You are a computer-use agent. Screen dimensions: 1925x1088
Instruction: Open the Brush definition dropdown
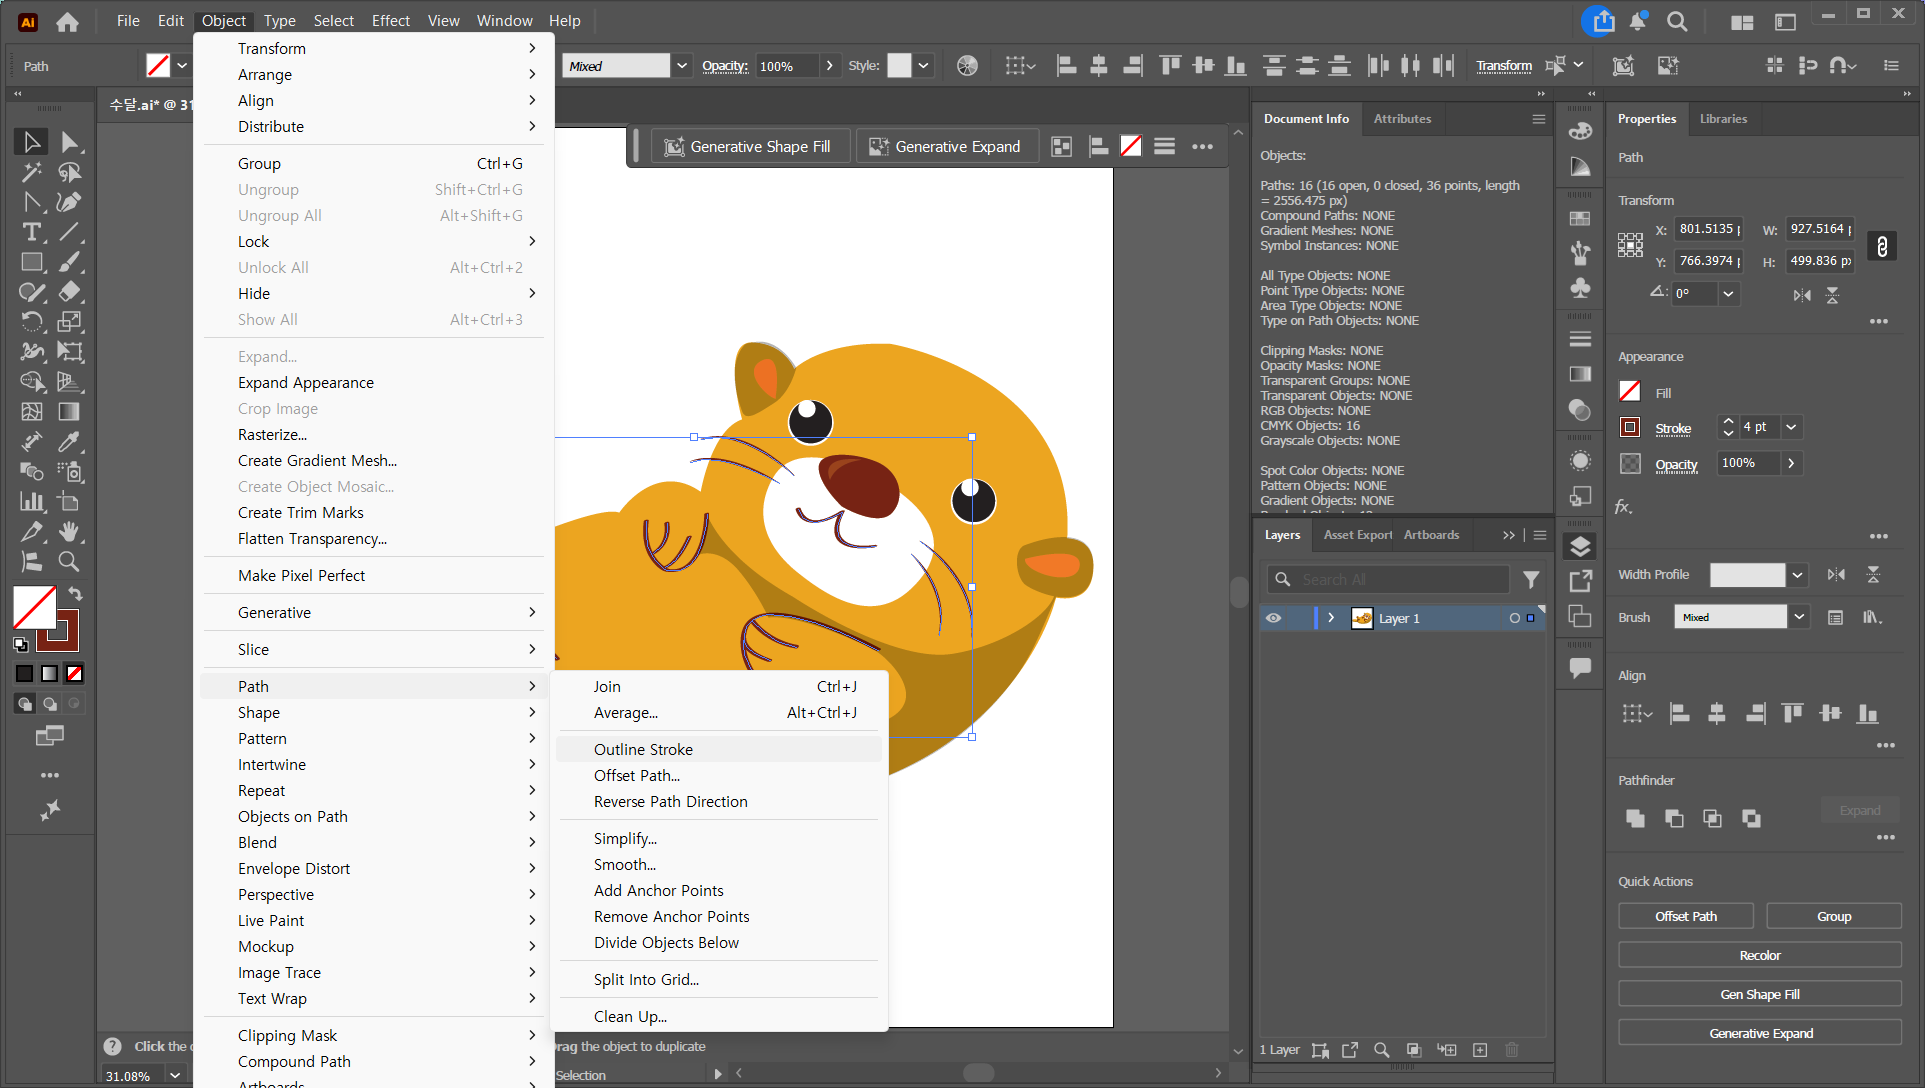tap(1799, 617)
